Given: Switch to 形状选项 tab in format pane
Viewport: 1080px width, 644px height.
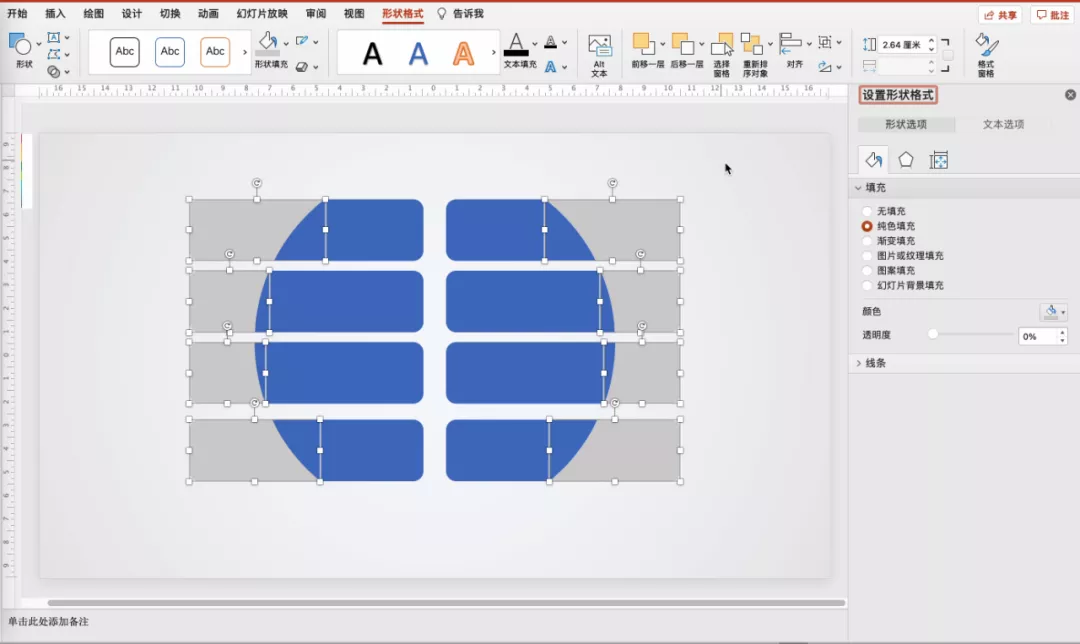Looking at the screenshot, I should click(906, 124).
